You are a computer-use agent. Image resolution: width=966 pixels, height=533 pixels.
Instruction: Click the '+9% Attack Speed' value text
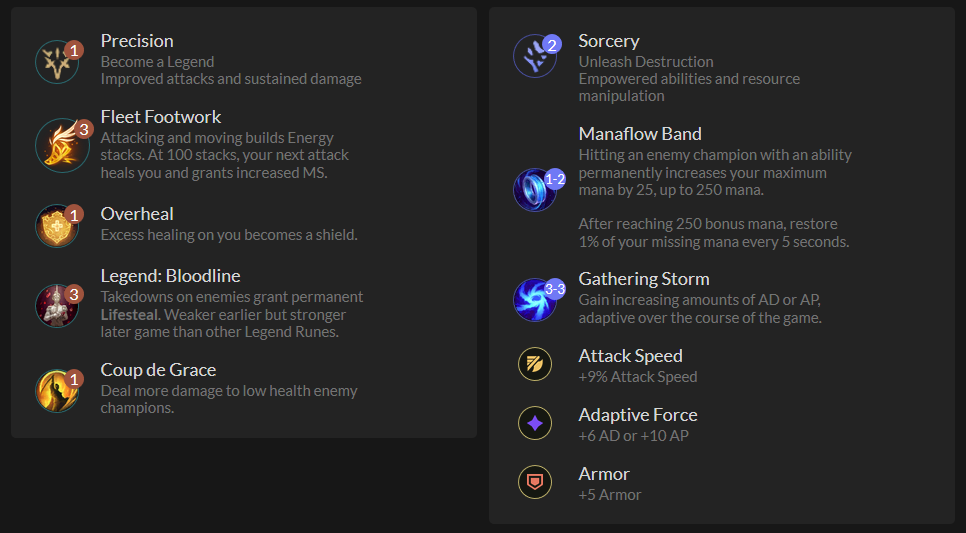tap(637, 377)
